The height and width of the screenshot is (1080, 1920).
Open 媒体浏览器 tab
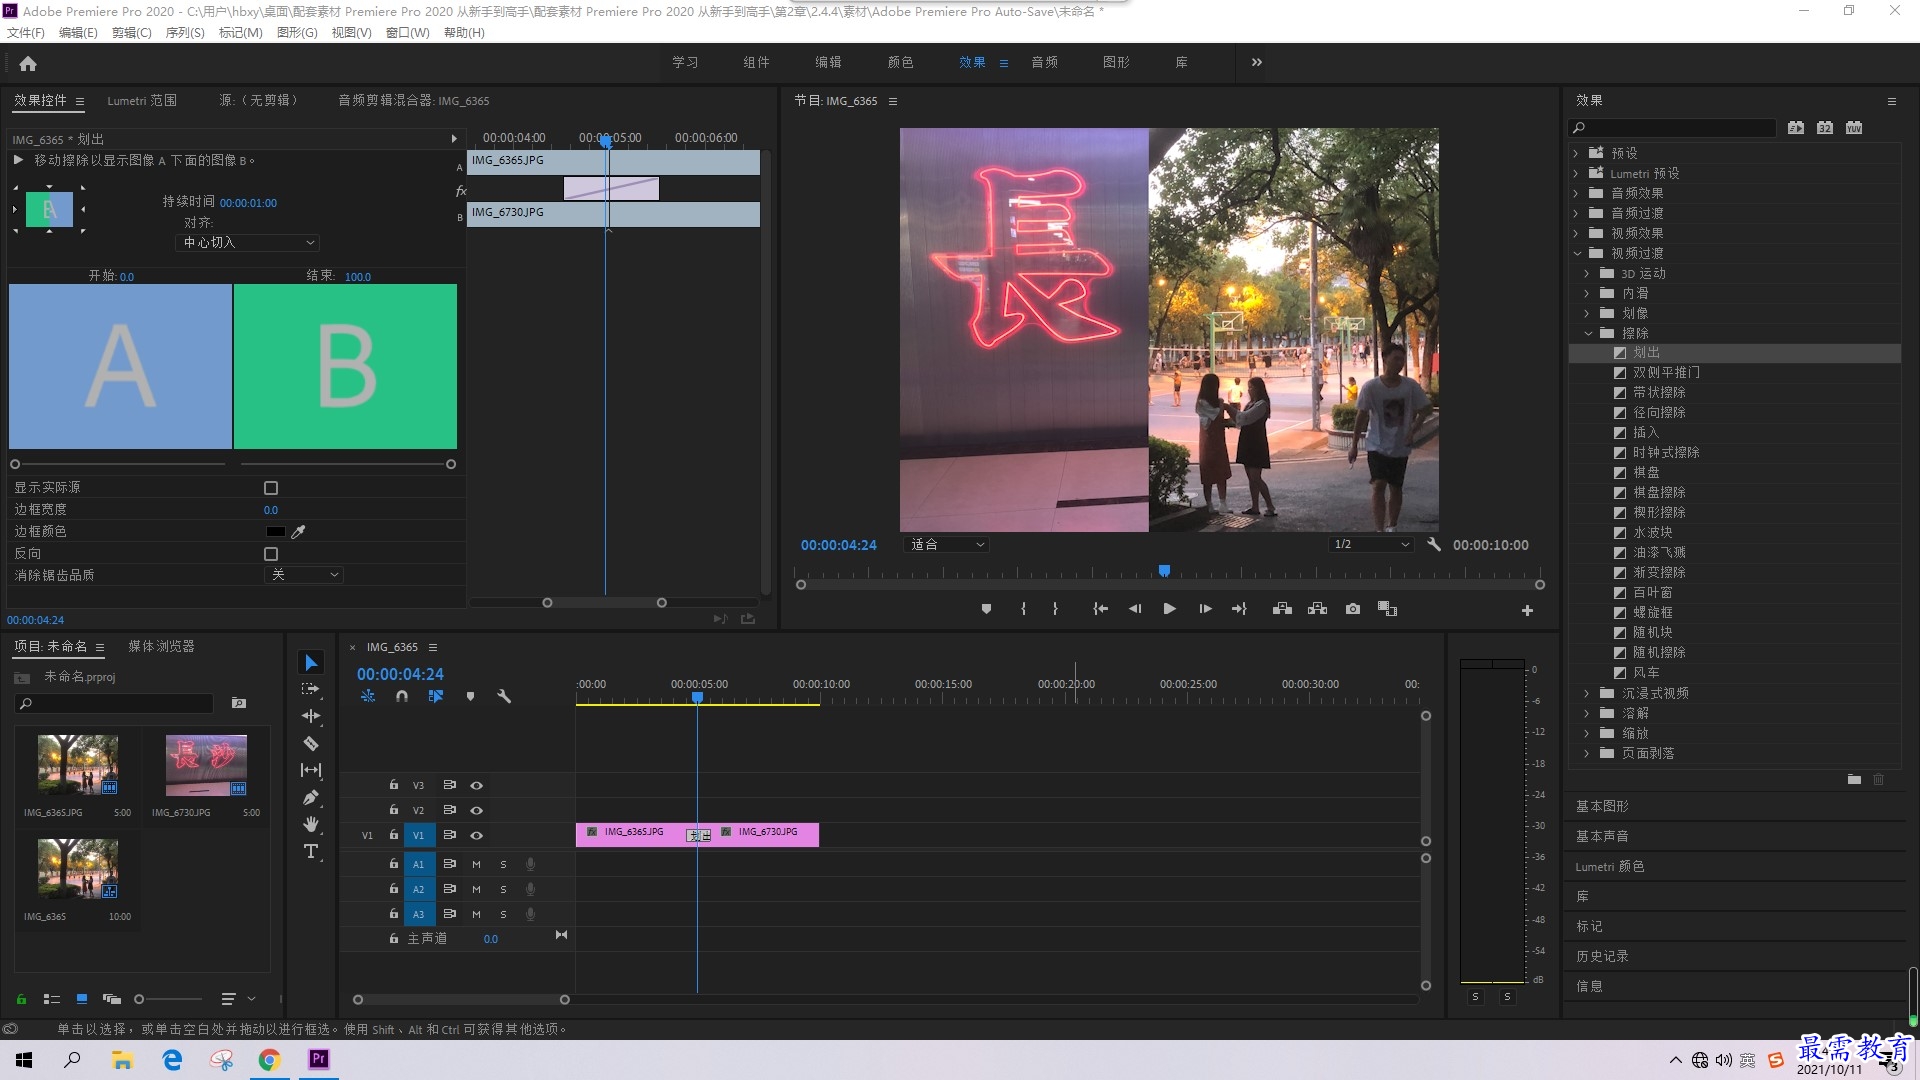(x=162, y=647)
